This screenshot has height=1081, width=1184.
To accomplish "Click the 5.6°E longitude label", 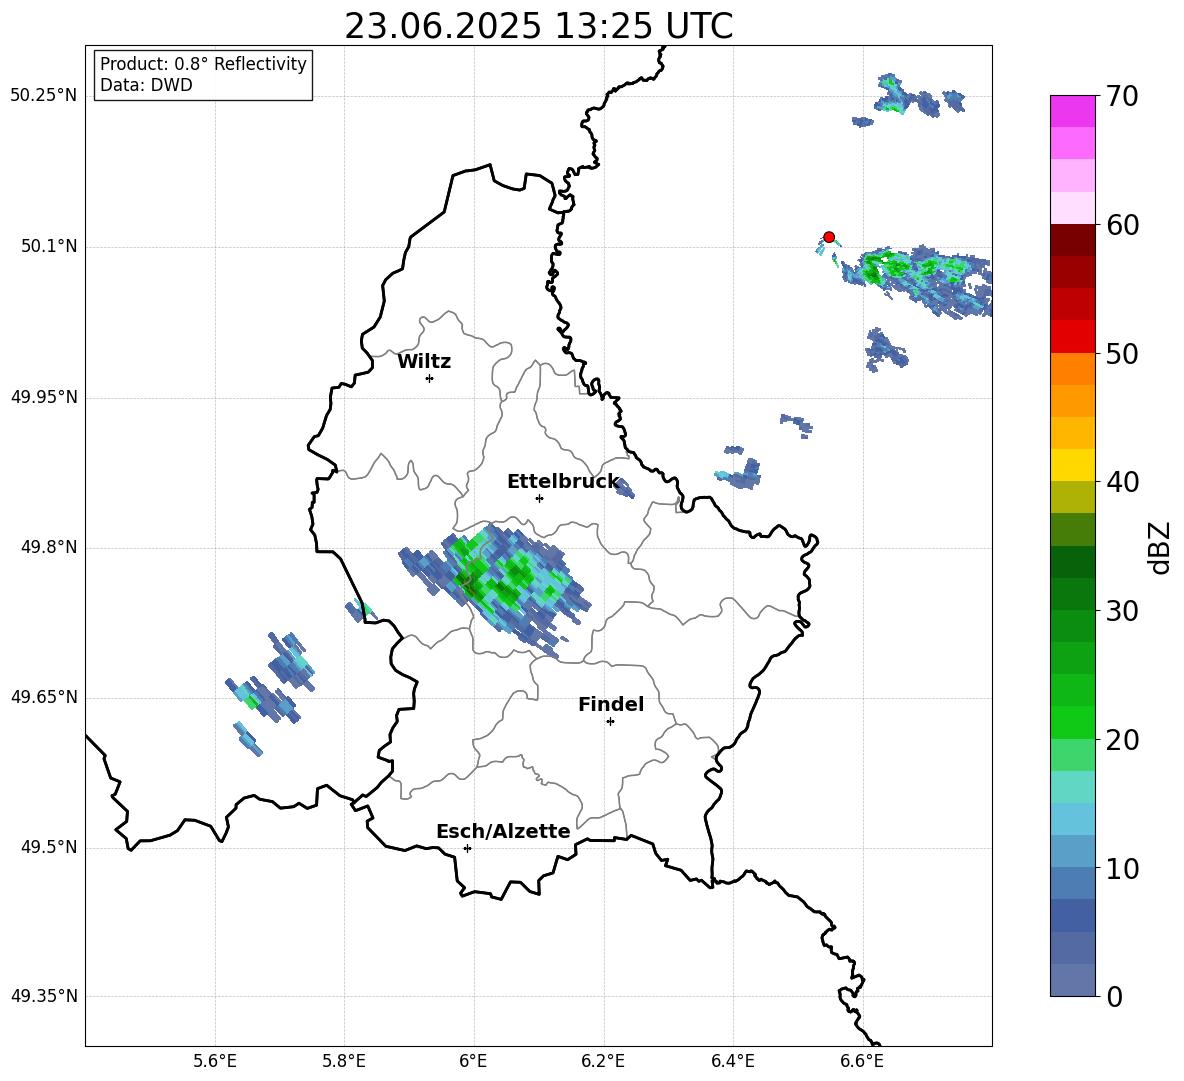I will click(x=215, y=1062).
